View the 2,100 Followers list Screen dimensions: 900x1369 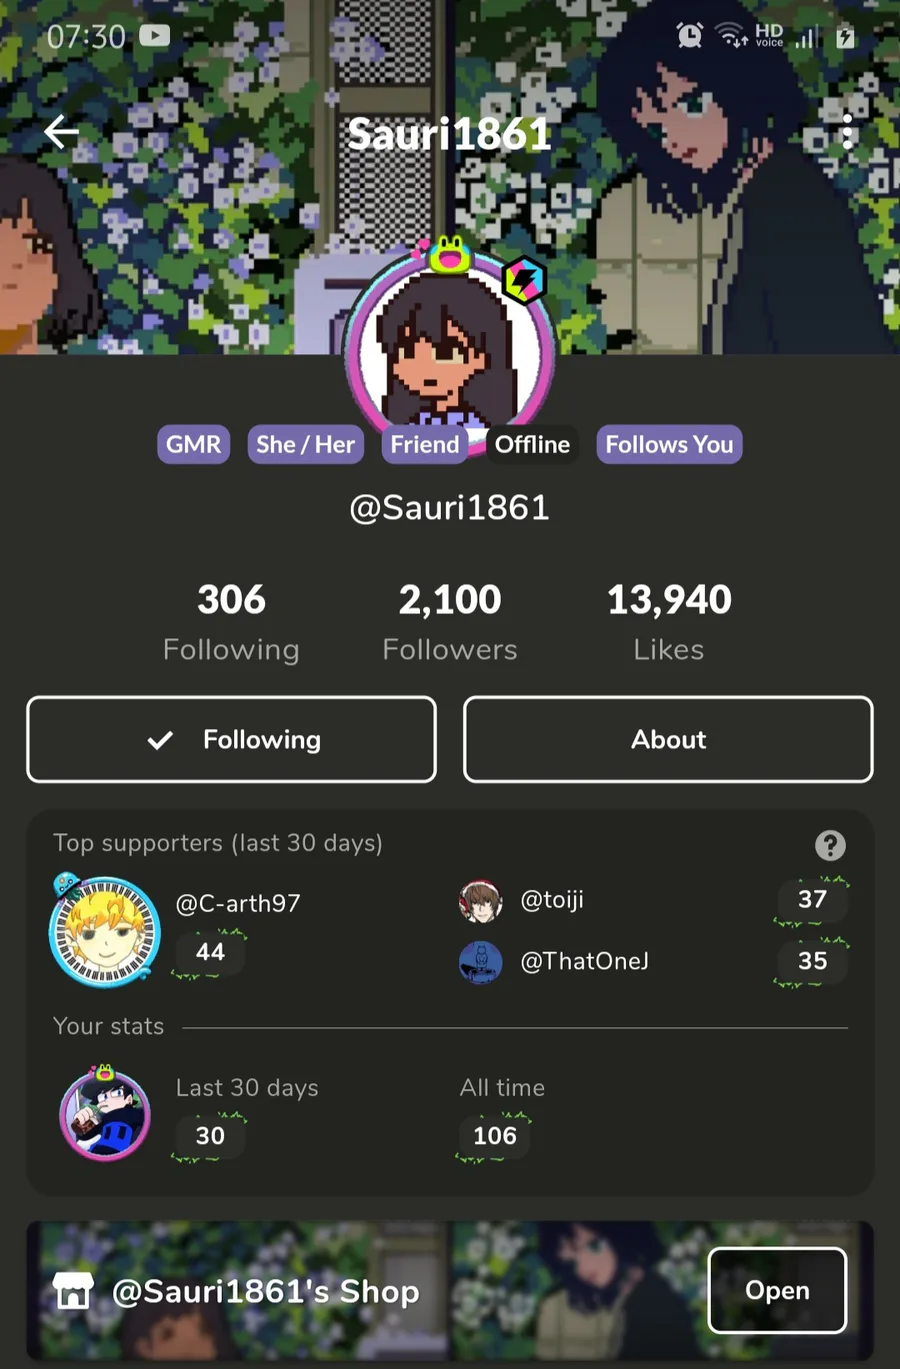point(450,622)
